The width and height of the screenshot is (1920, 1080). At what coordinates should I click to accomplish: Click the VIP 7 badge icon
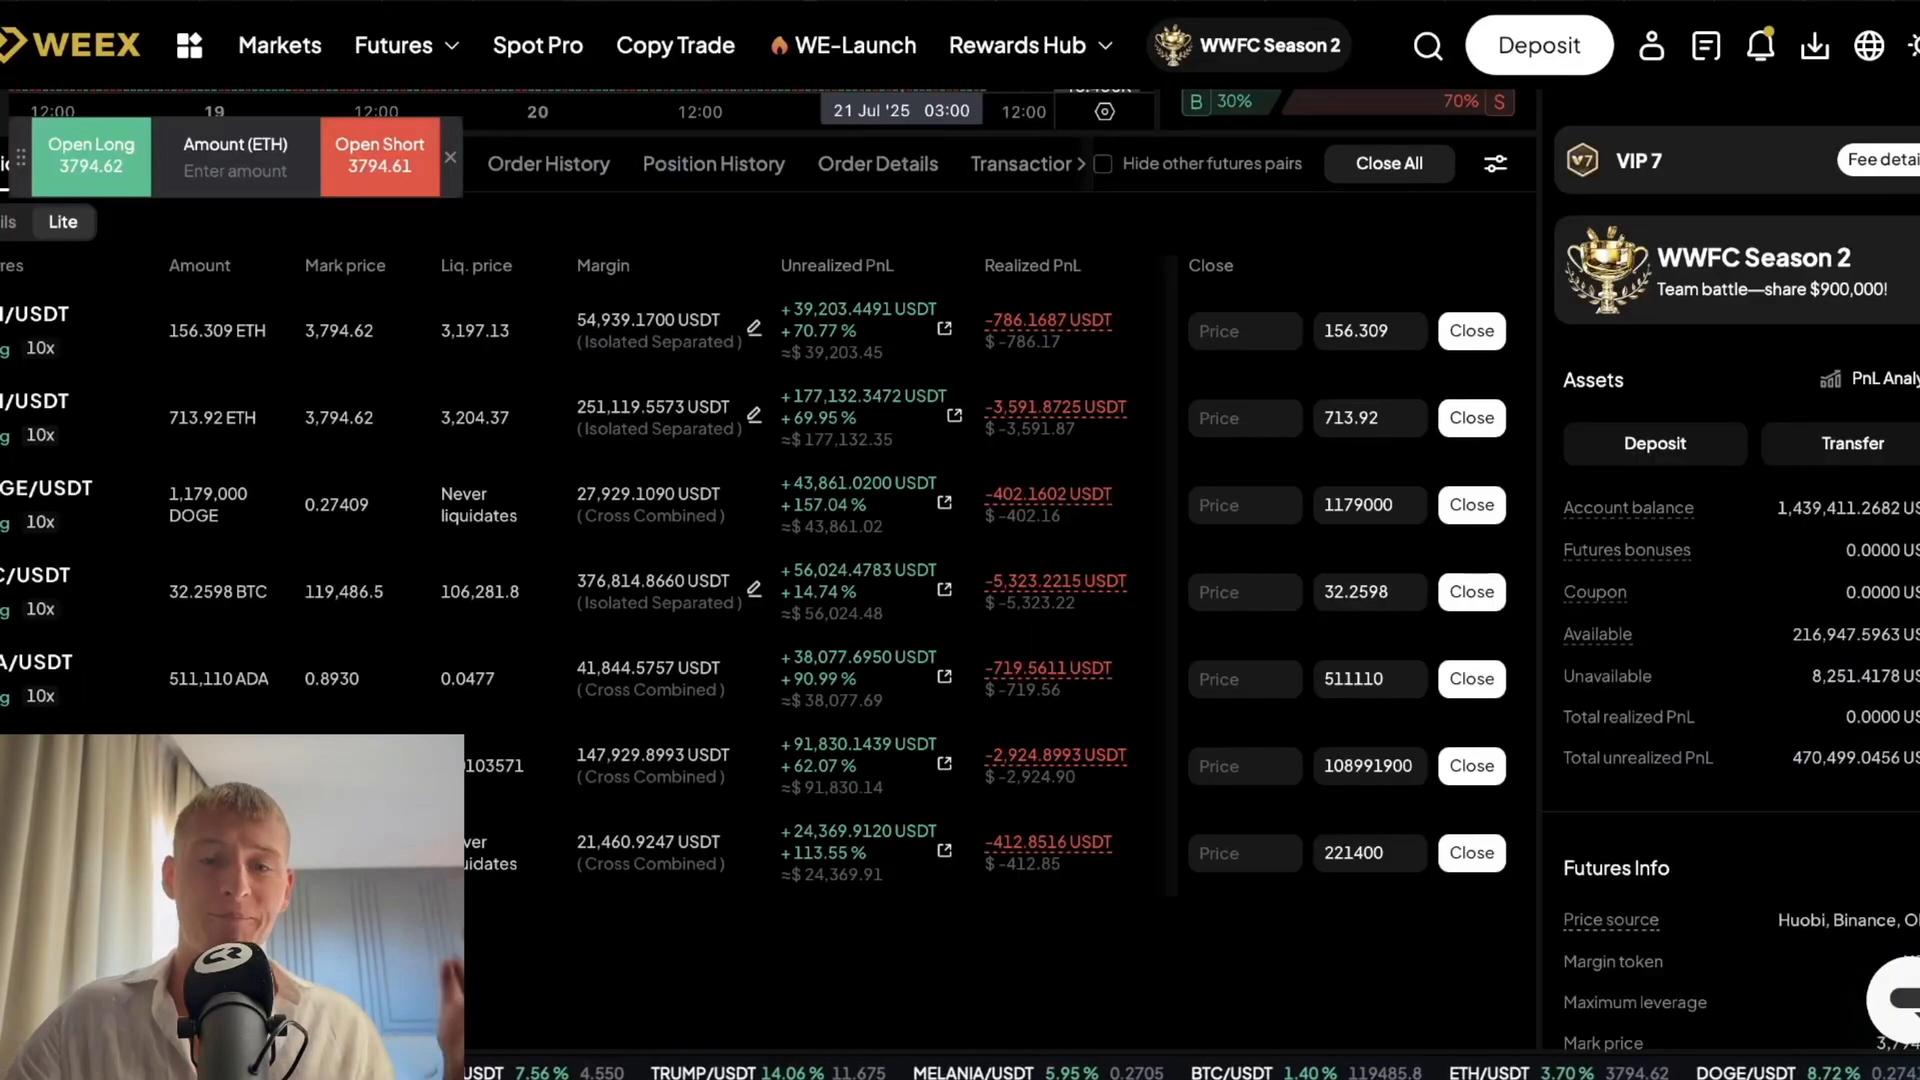tap(1582, 160)
